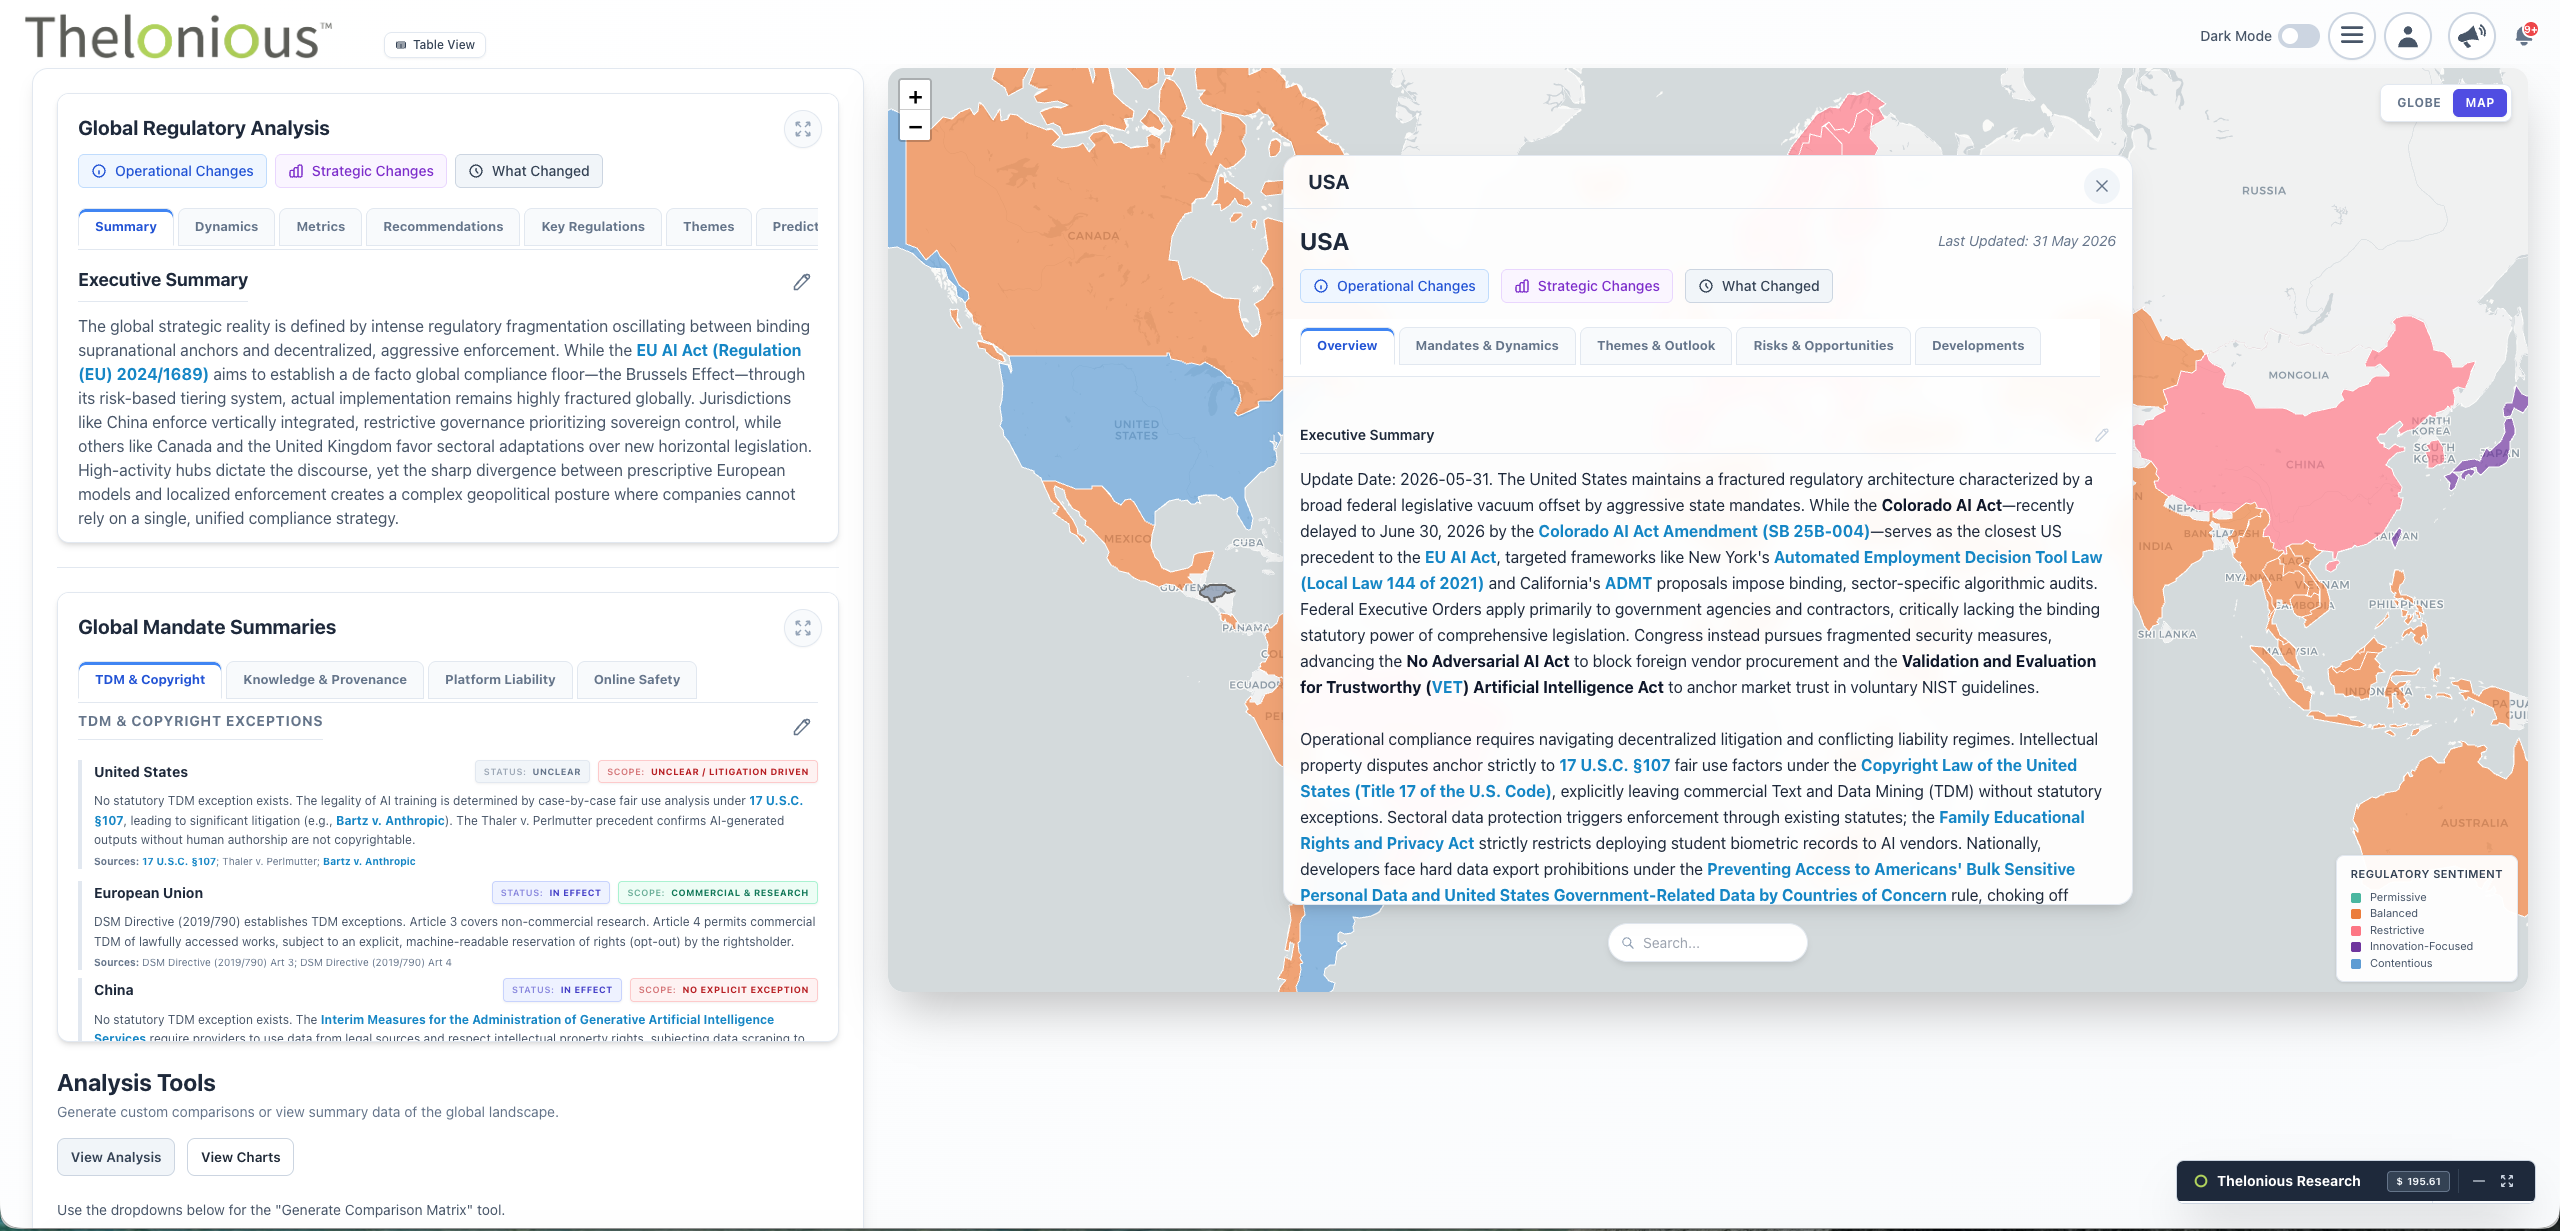Image resolution: width=2560 pixels, height=1231 pixels.
Task: Open the Knowledge & Provenance tab
Action: tap(325, 680)
